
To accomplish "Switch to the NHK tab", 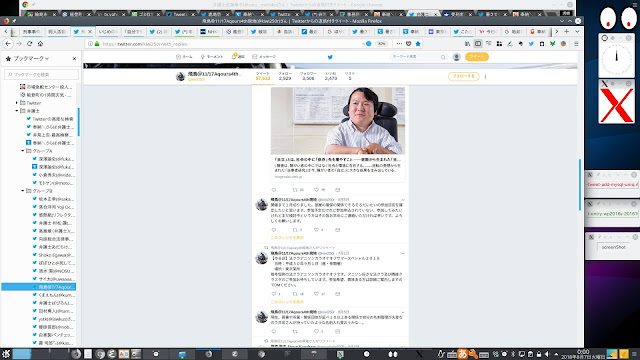I will [x=209, y=31].
